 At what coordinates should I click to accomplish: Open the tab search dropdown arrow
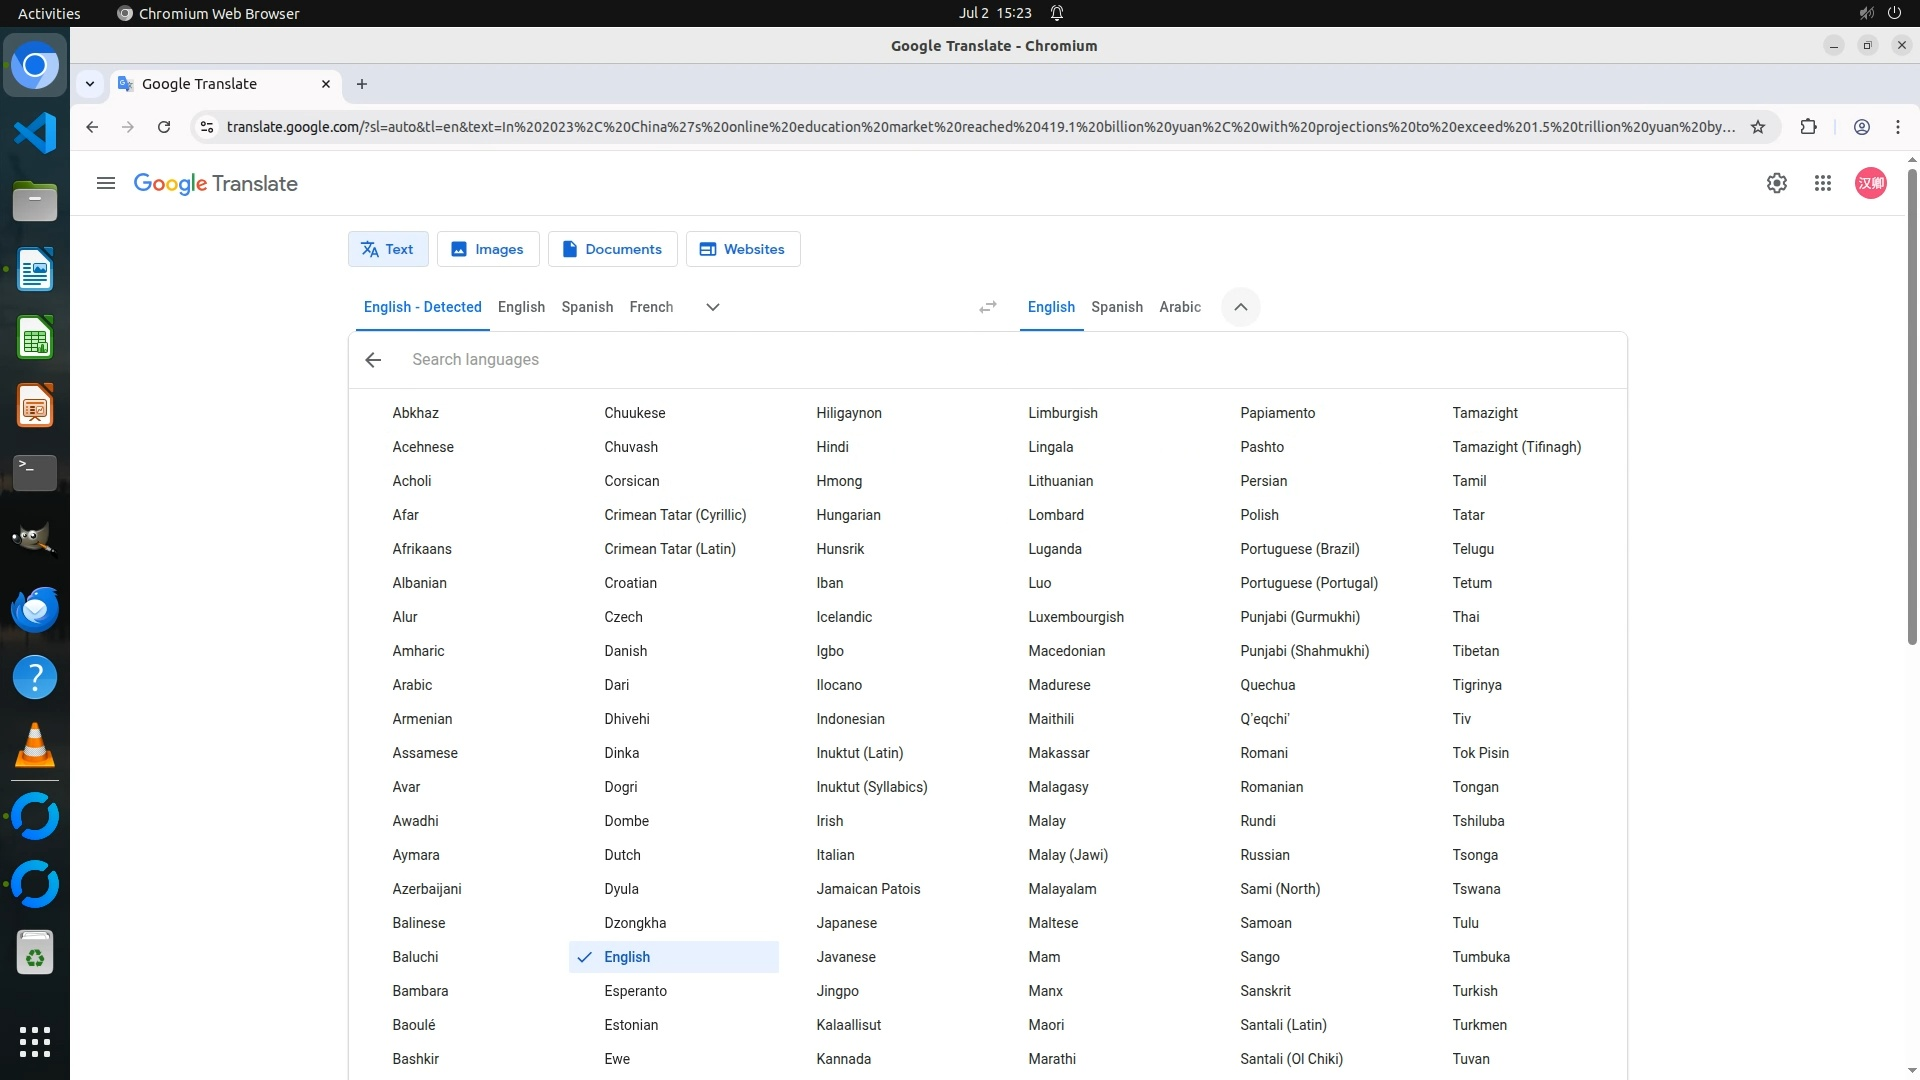pos(90,84)
